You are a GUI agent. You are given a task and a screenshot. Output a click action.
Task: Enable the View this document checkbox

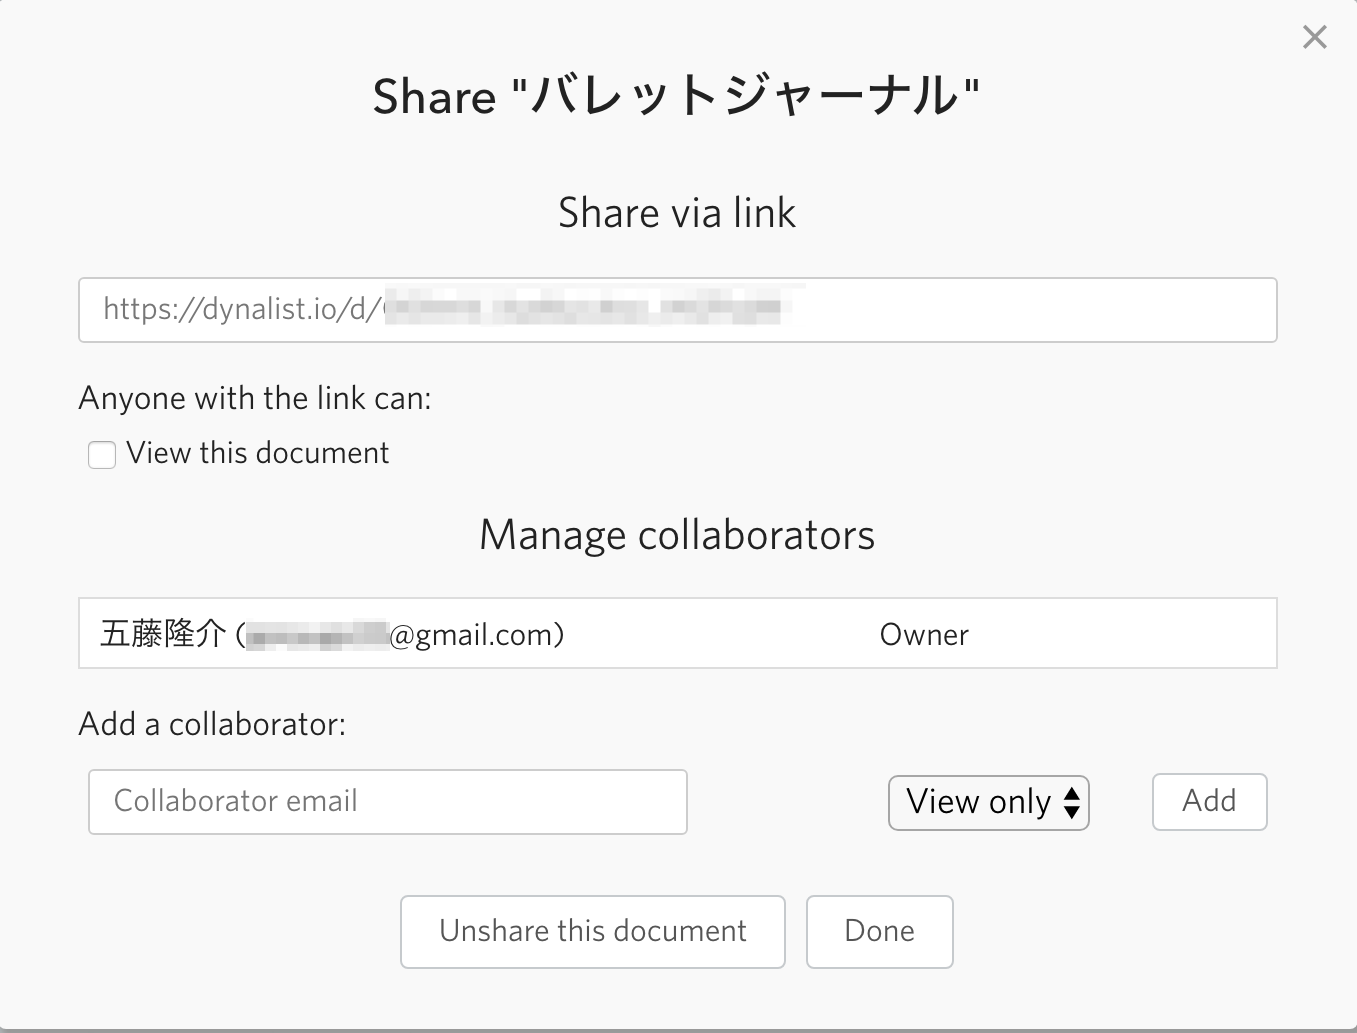[x=102, y=455]
